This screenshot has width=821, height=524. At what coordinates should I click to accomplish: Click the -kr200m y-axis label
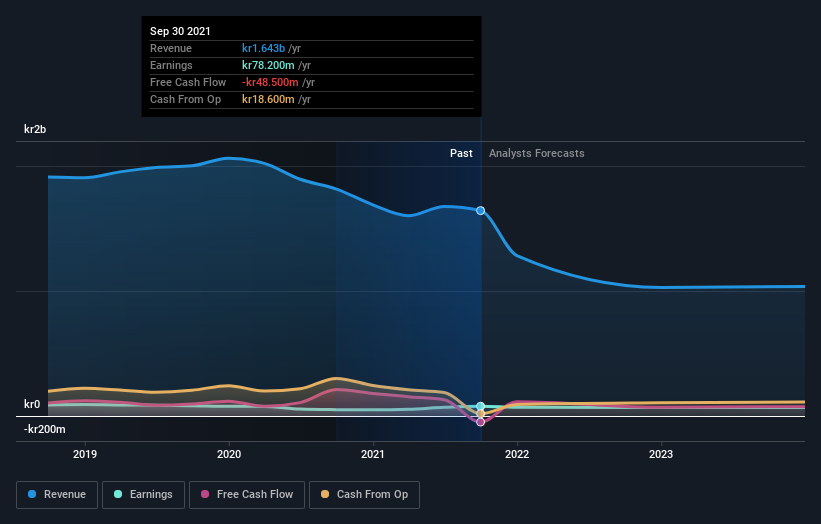45,429
